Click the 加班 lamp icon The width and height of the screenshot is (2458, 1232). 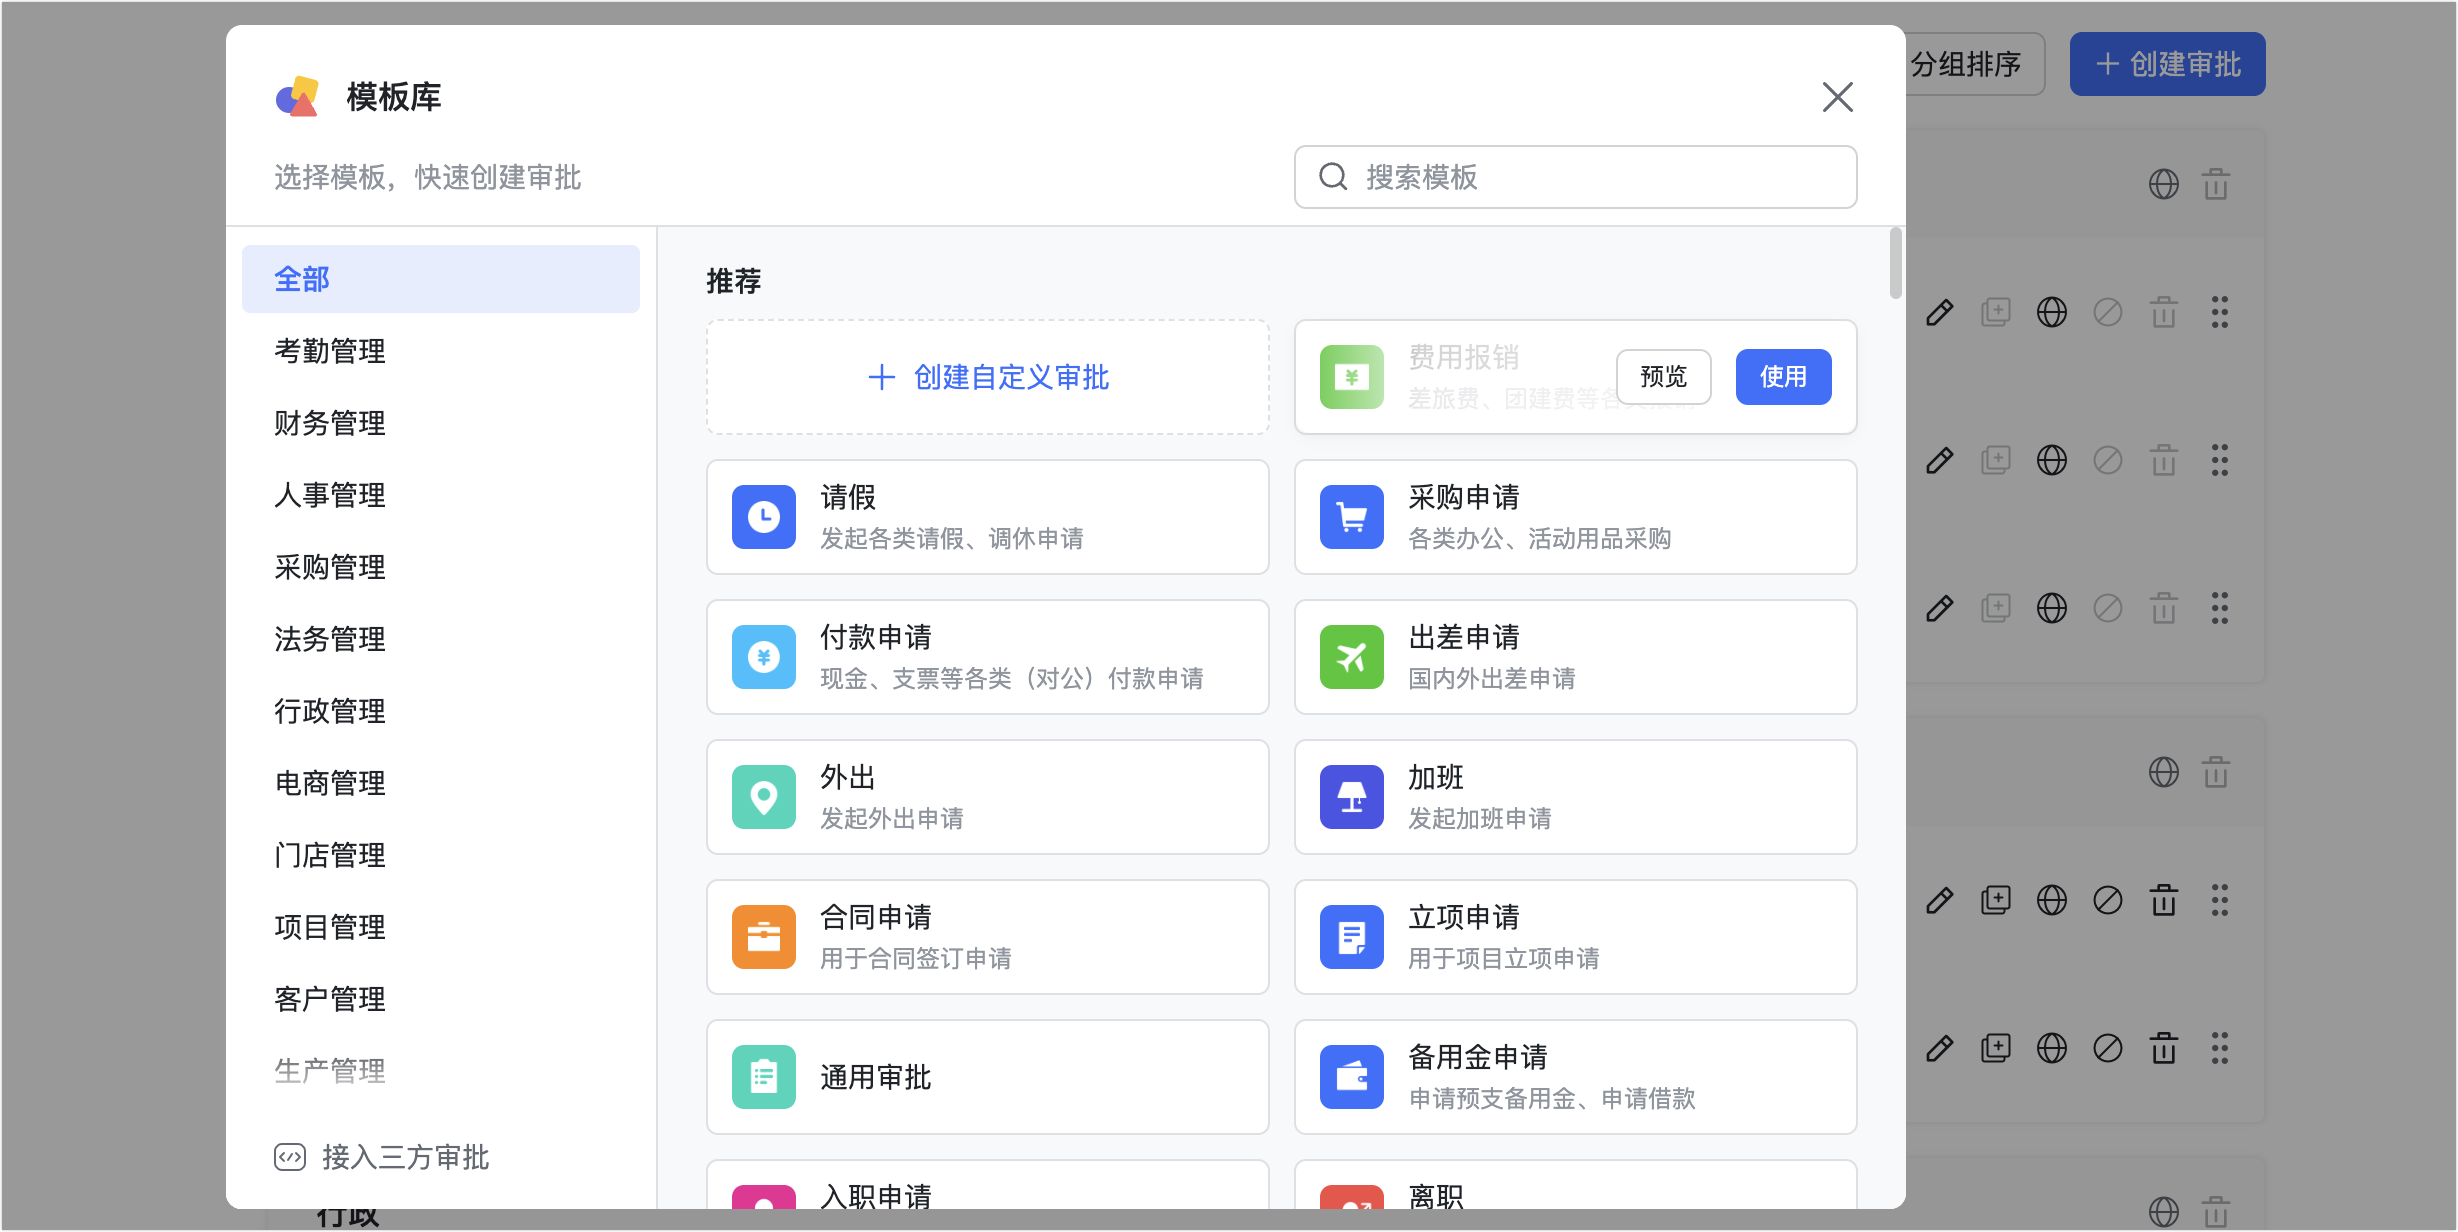tap(1351, 797)
